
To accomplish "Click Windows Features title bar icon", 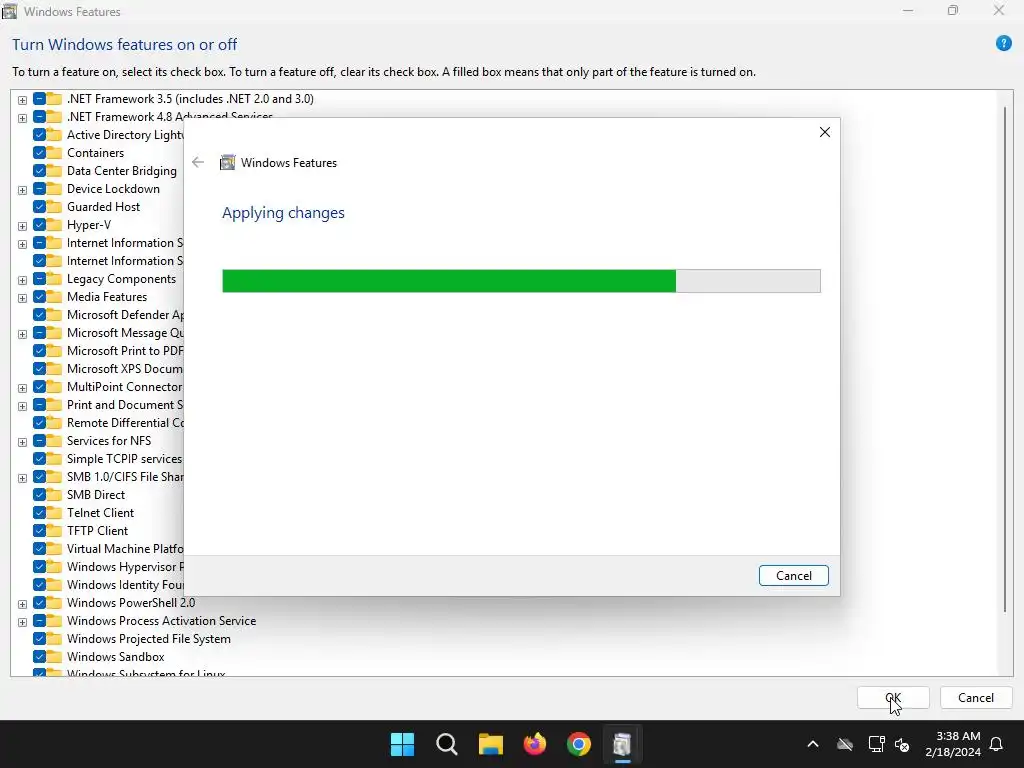I will (x=9, y=11).
